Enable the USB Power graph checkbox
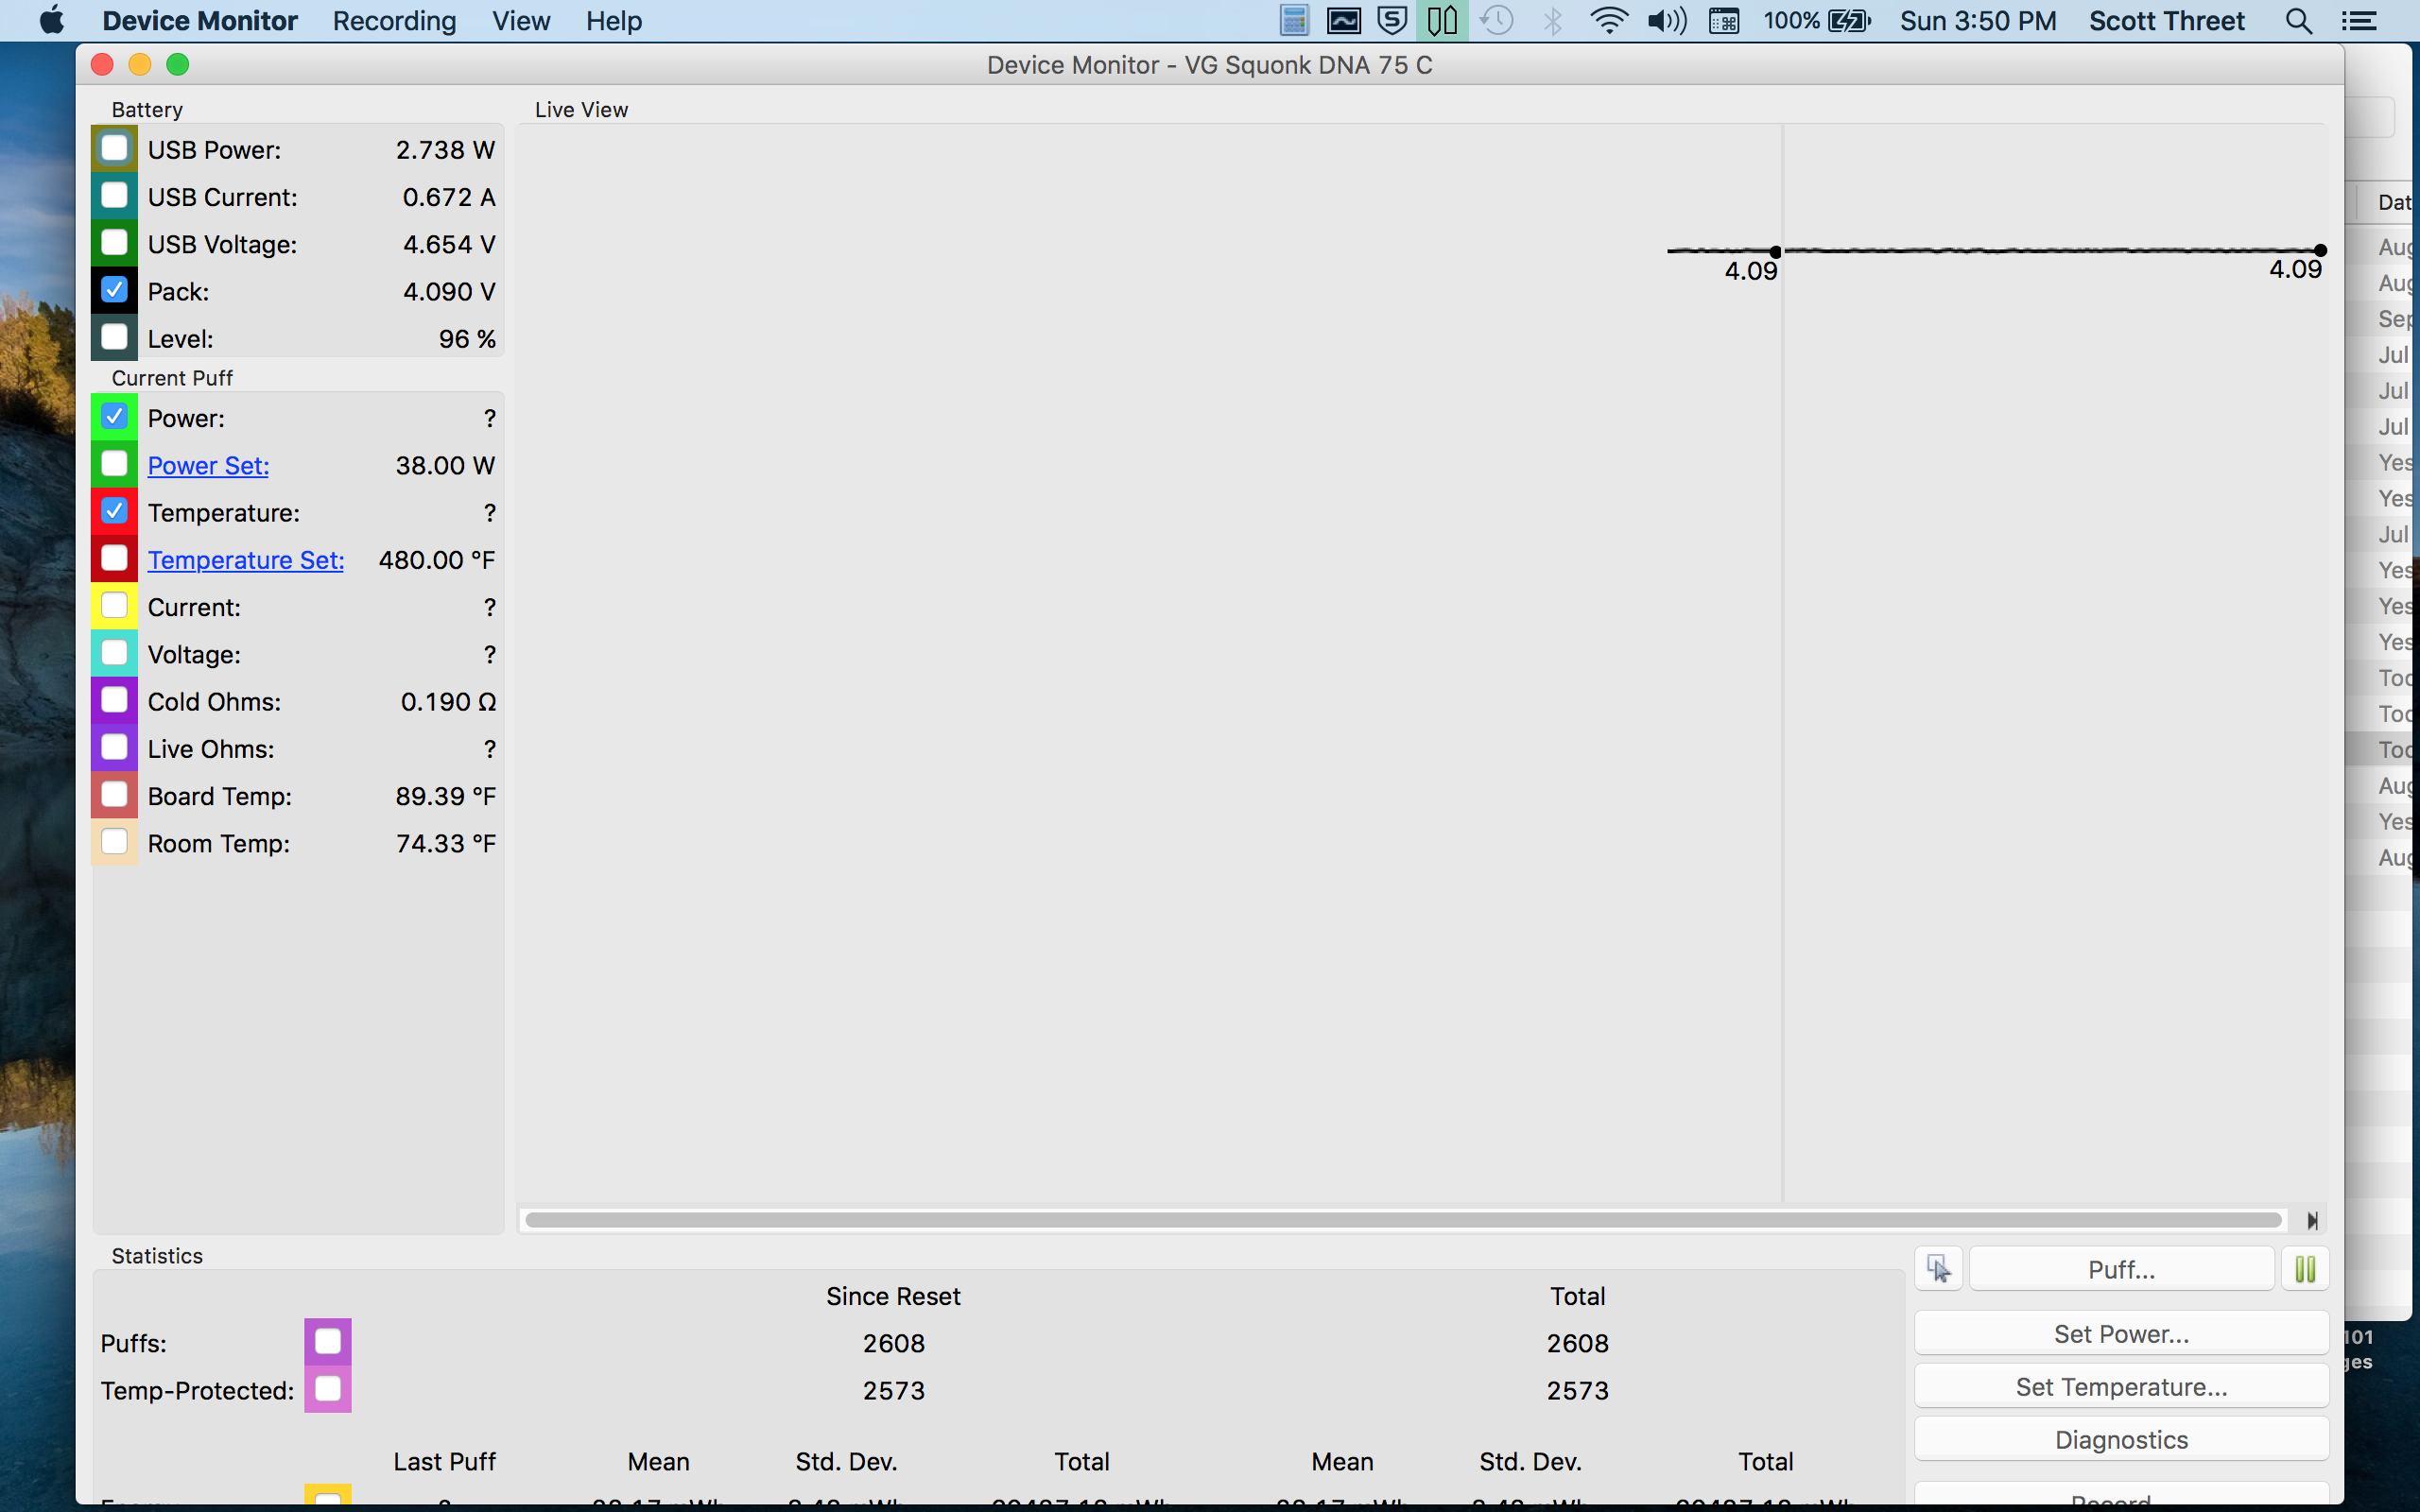This screenshot has height=1512, width=2420. pyautogui.click(x=114, y=148)
